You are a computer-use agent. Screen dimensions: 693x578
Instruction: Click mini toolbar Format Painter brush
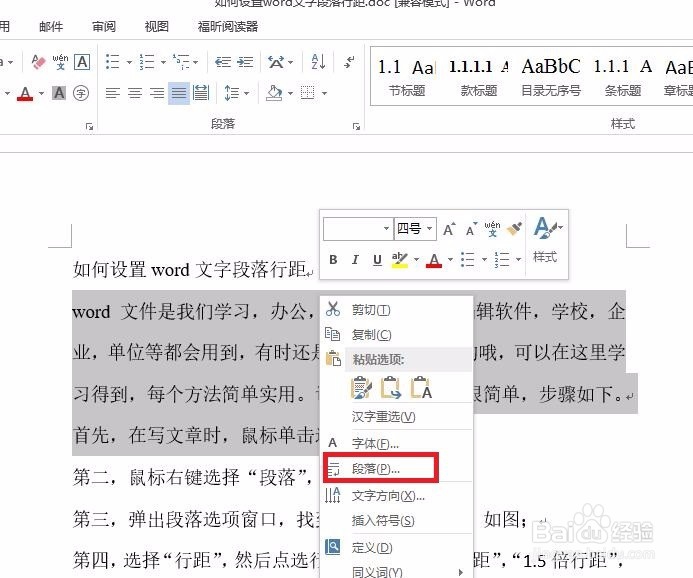coord(514,229)
